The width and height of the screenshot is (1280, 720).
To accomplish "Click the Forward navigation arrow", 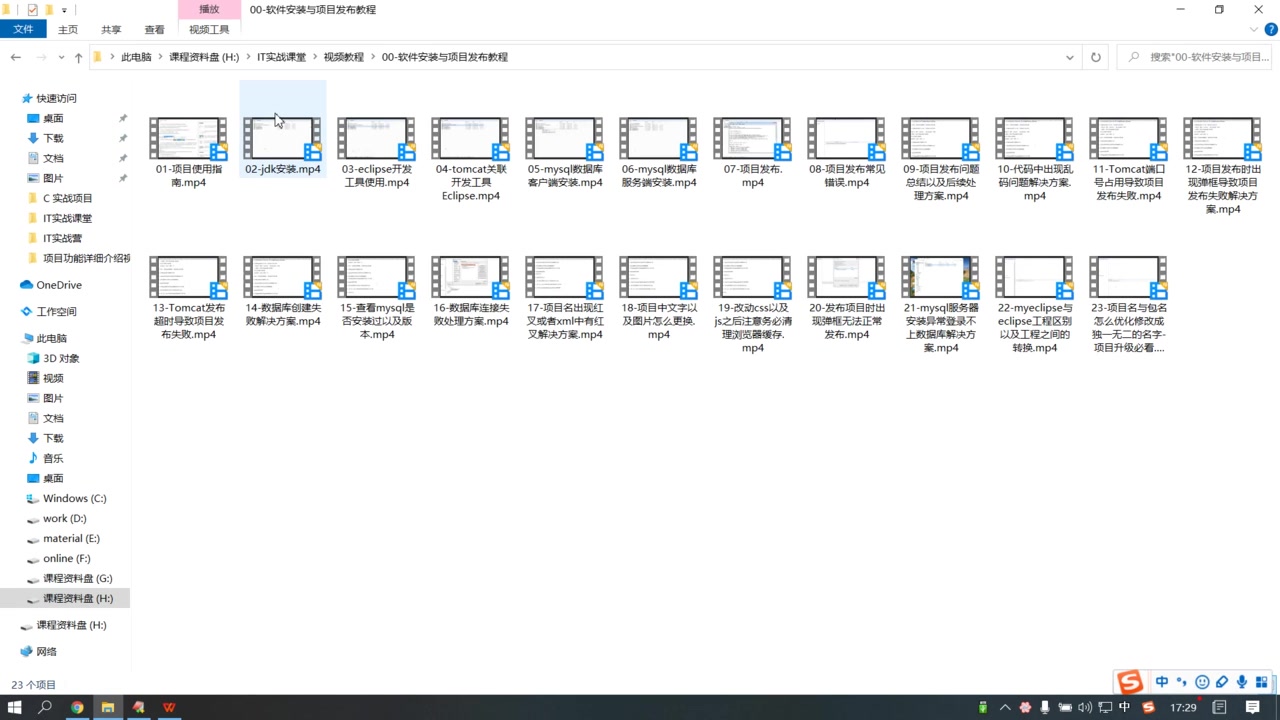I will (x=41, y=57).
